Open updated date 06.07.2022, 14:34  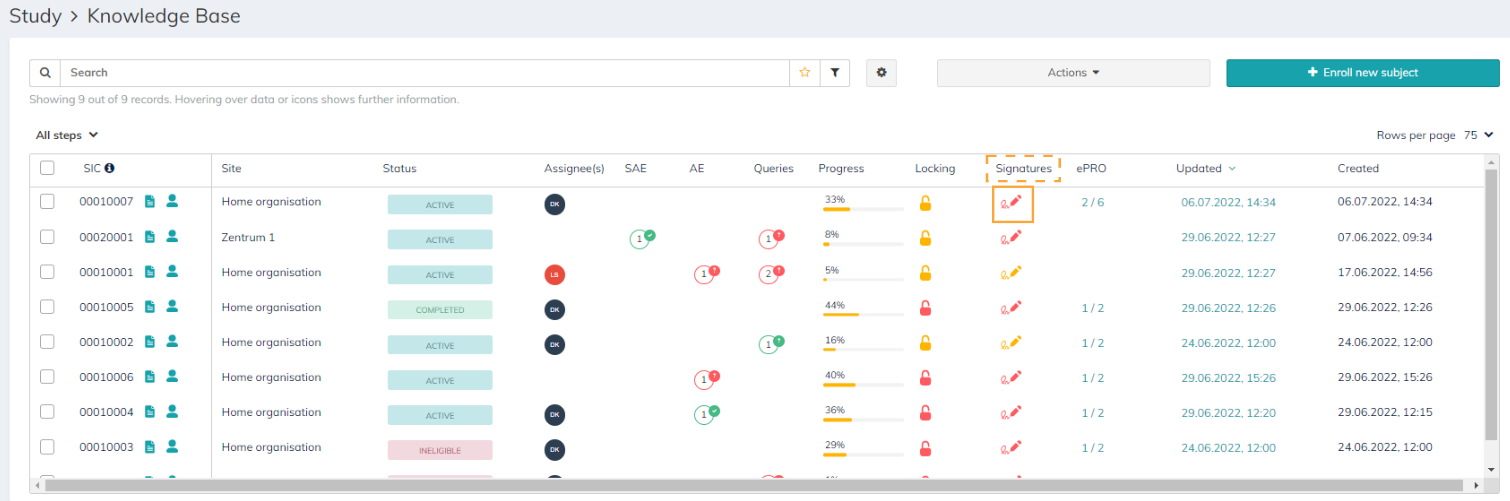click(1228, 202)
